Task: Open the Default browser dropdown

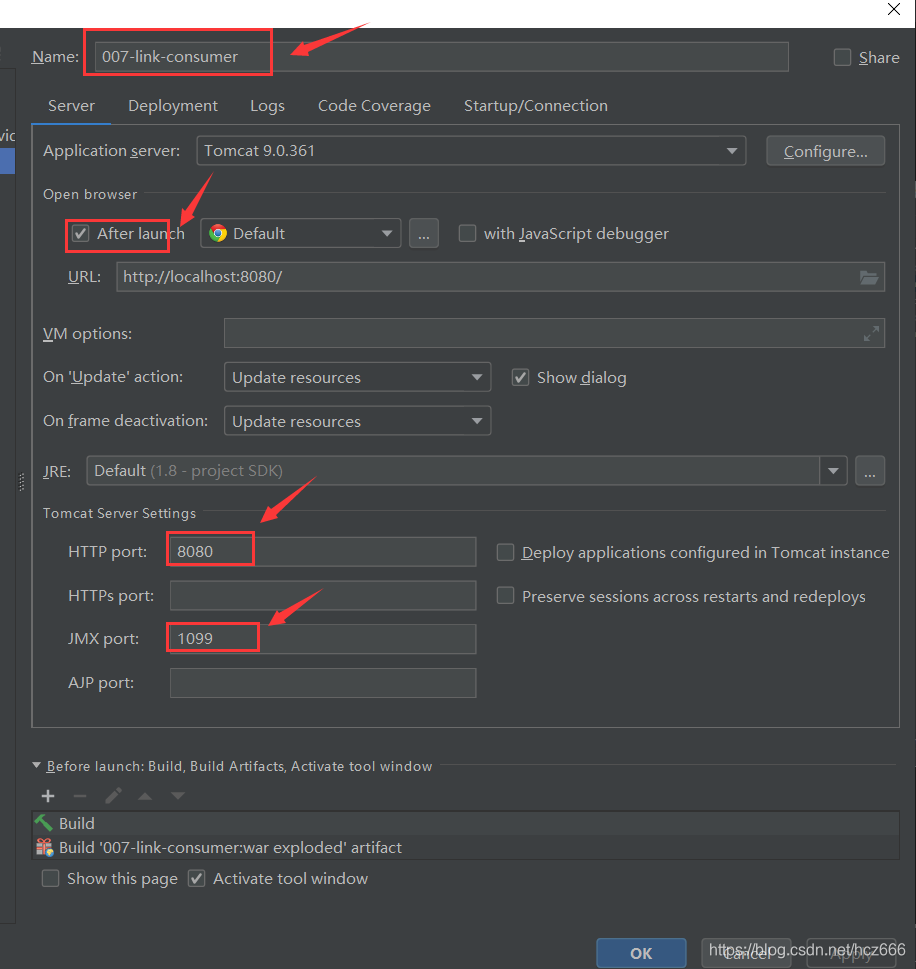Action: [300, 234]
